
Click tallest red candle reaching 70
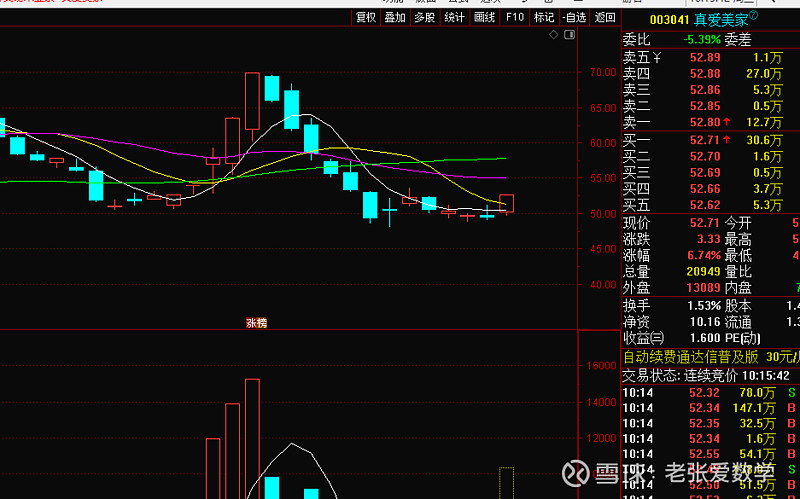(x=252, y=101)
